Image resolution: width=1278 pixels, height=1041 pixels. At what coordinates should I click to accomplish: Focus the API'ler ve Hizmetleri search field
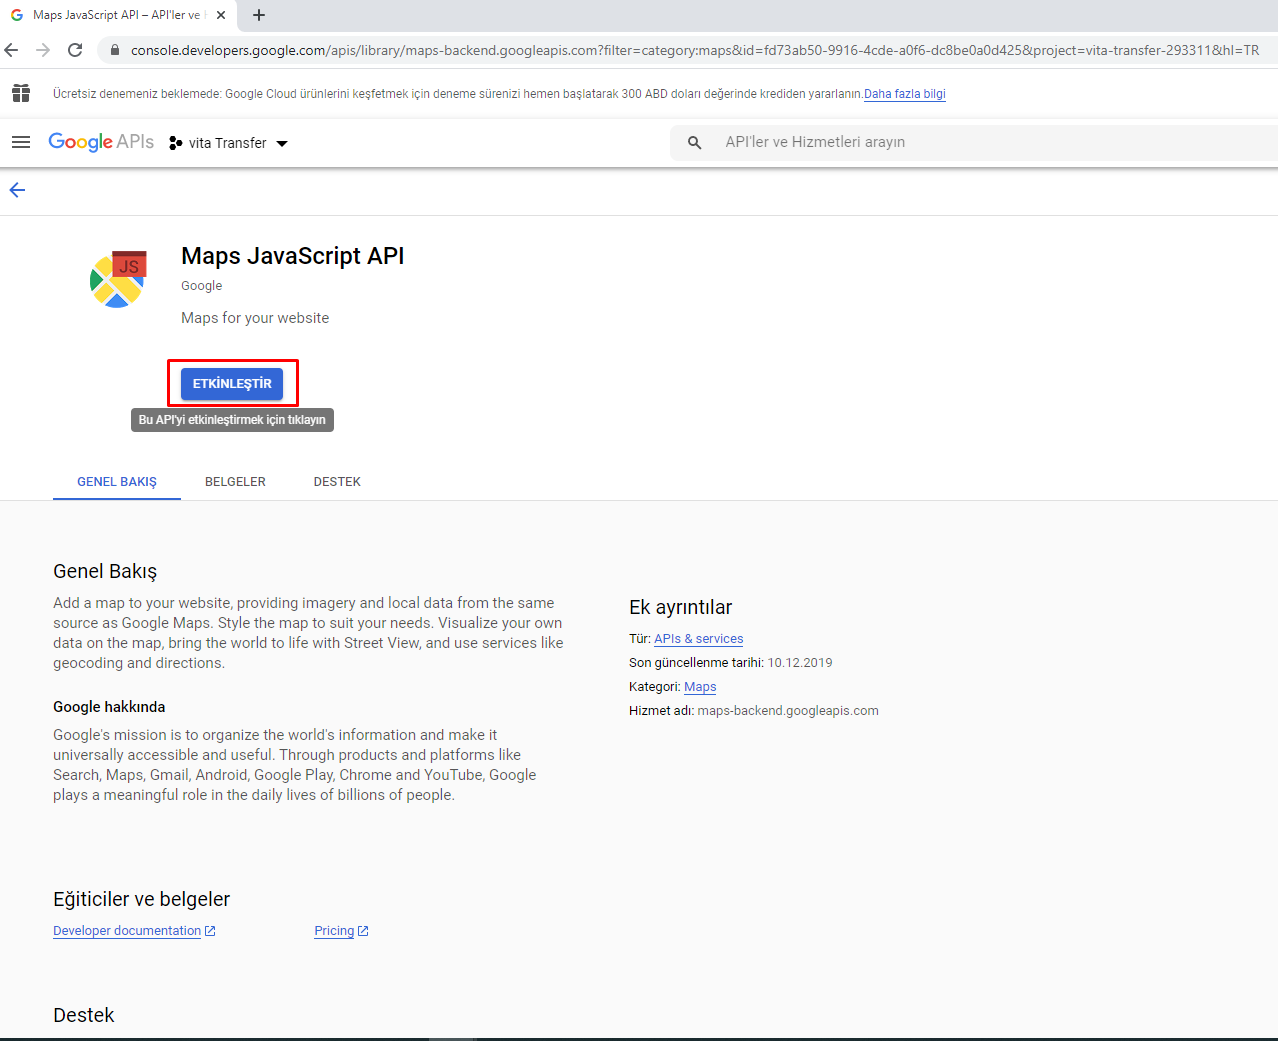980,142
